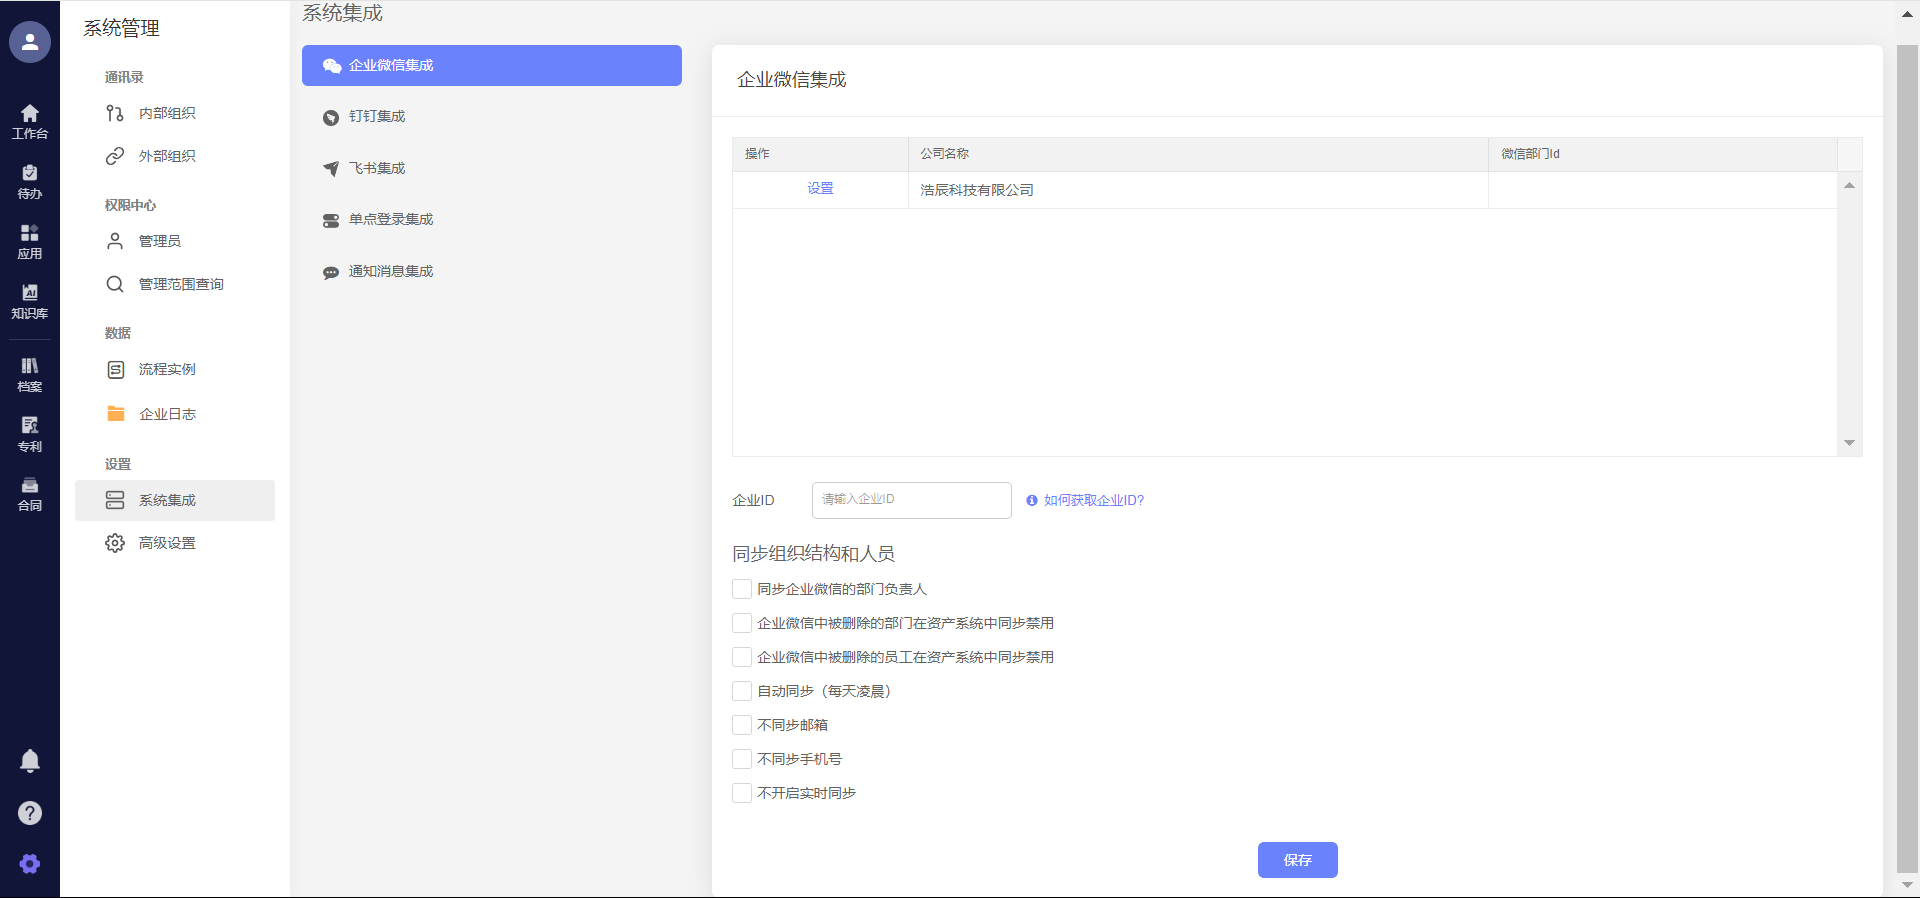Open the 合同 contract icon

click(x=30, y=493)
